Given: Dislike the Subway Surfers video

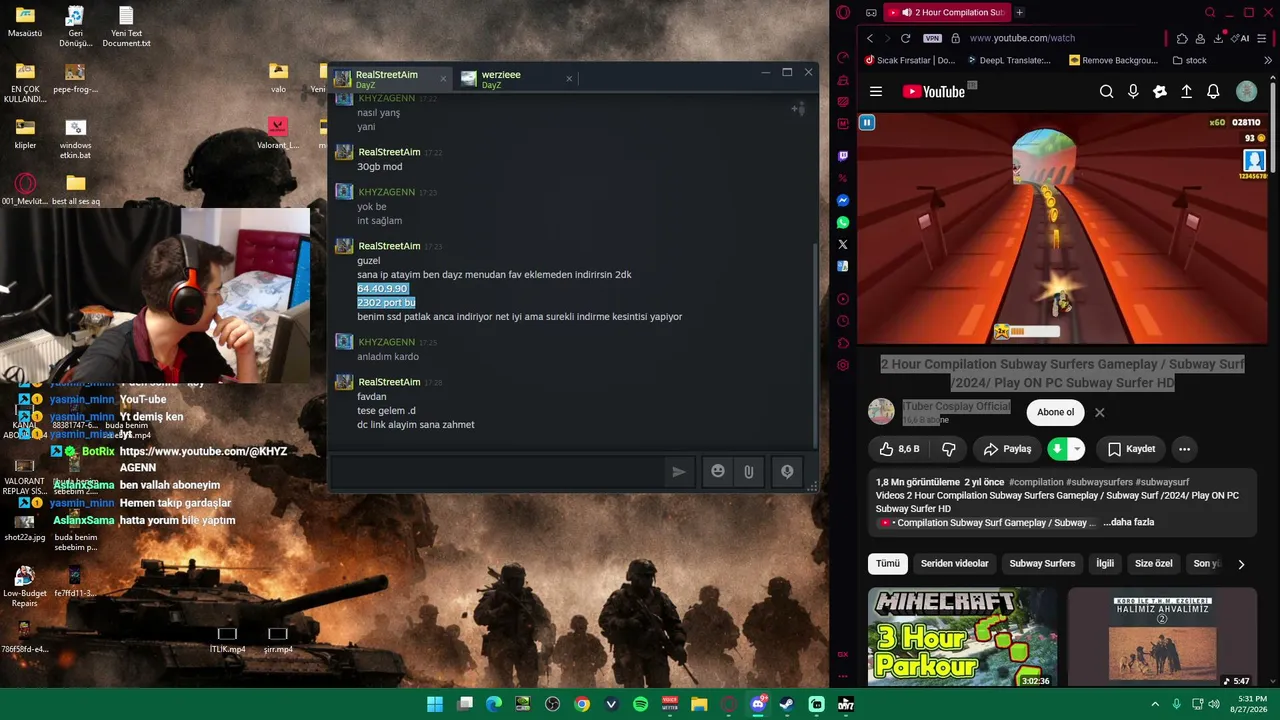Looking at the screenshot, I should tap(949, 449).
